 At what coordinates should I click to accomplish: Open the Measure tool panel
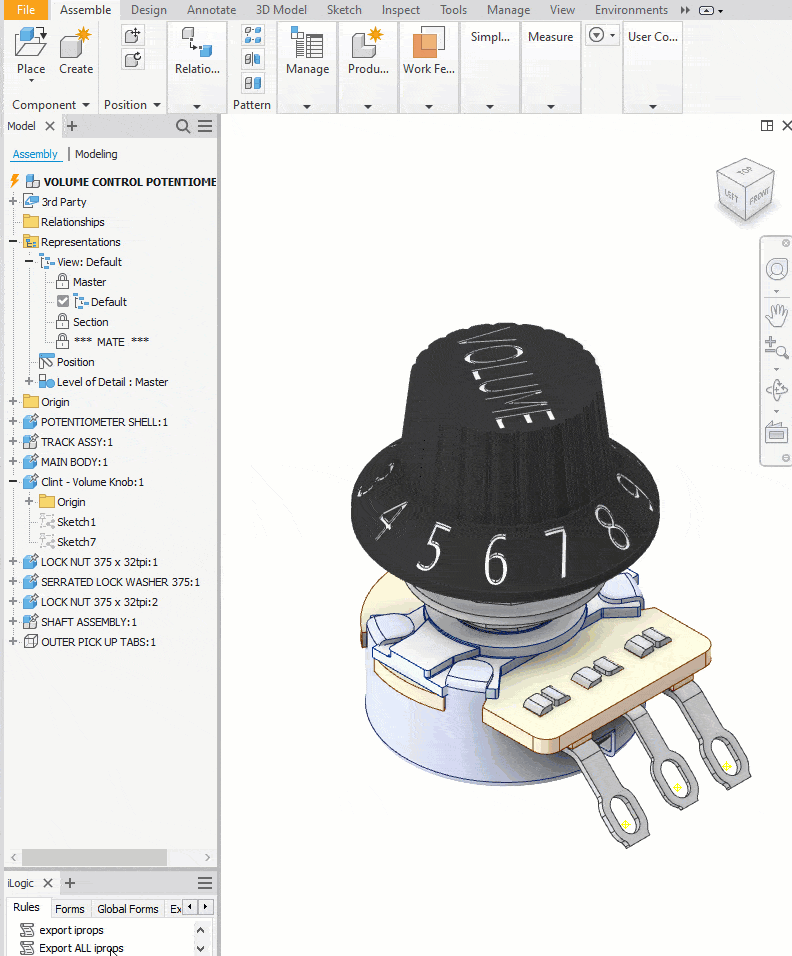click(x=550, y=37)
